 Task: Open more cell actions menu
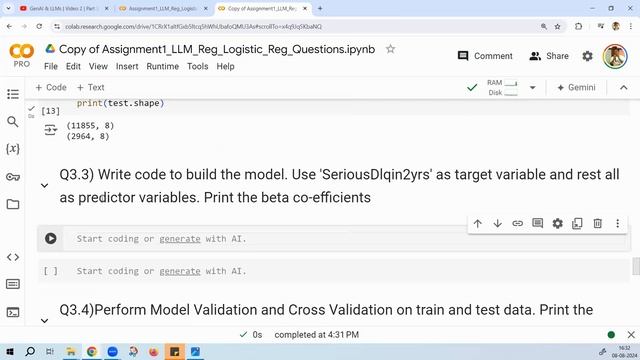618,223
